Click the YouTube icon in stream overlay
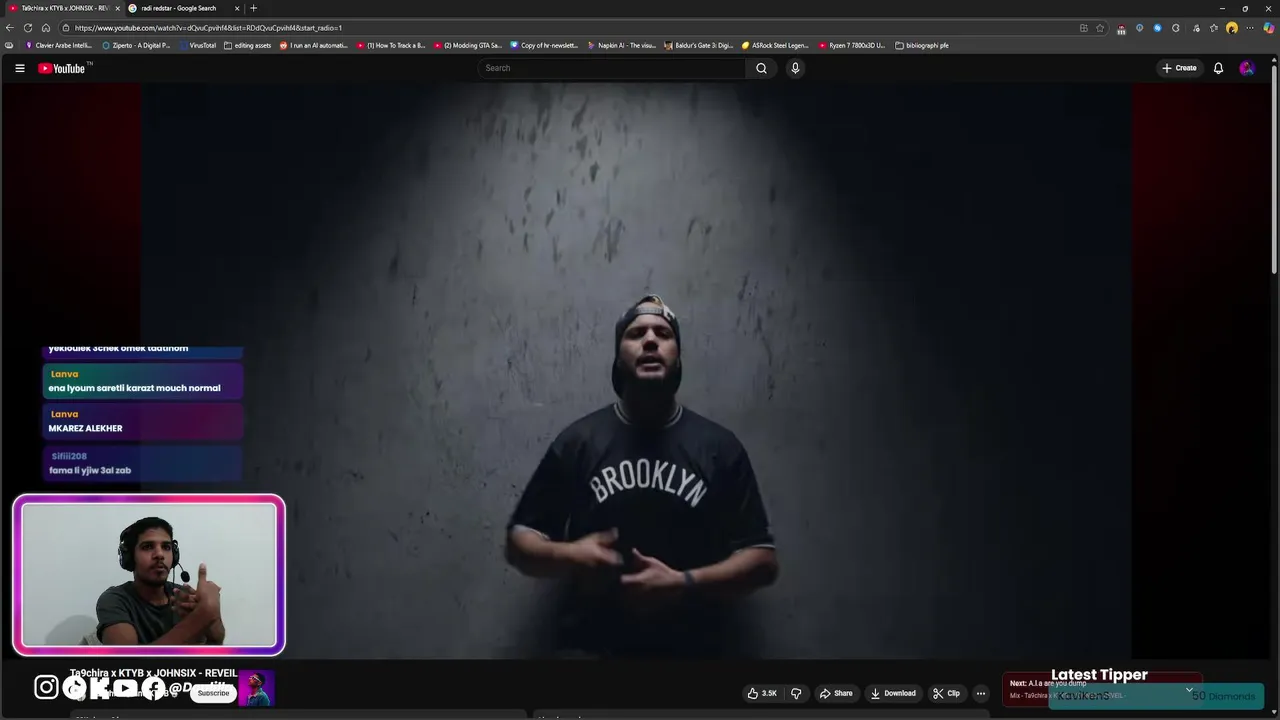1280x720 pixels. 125,687
